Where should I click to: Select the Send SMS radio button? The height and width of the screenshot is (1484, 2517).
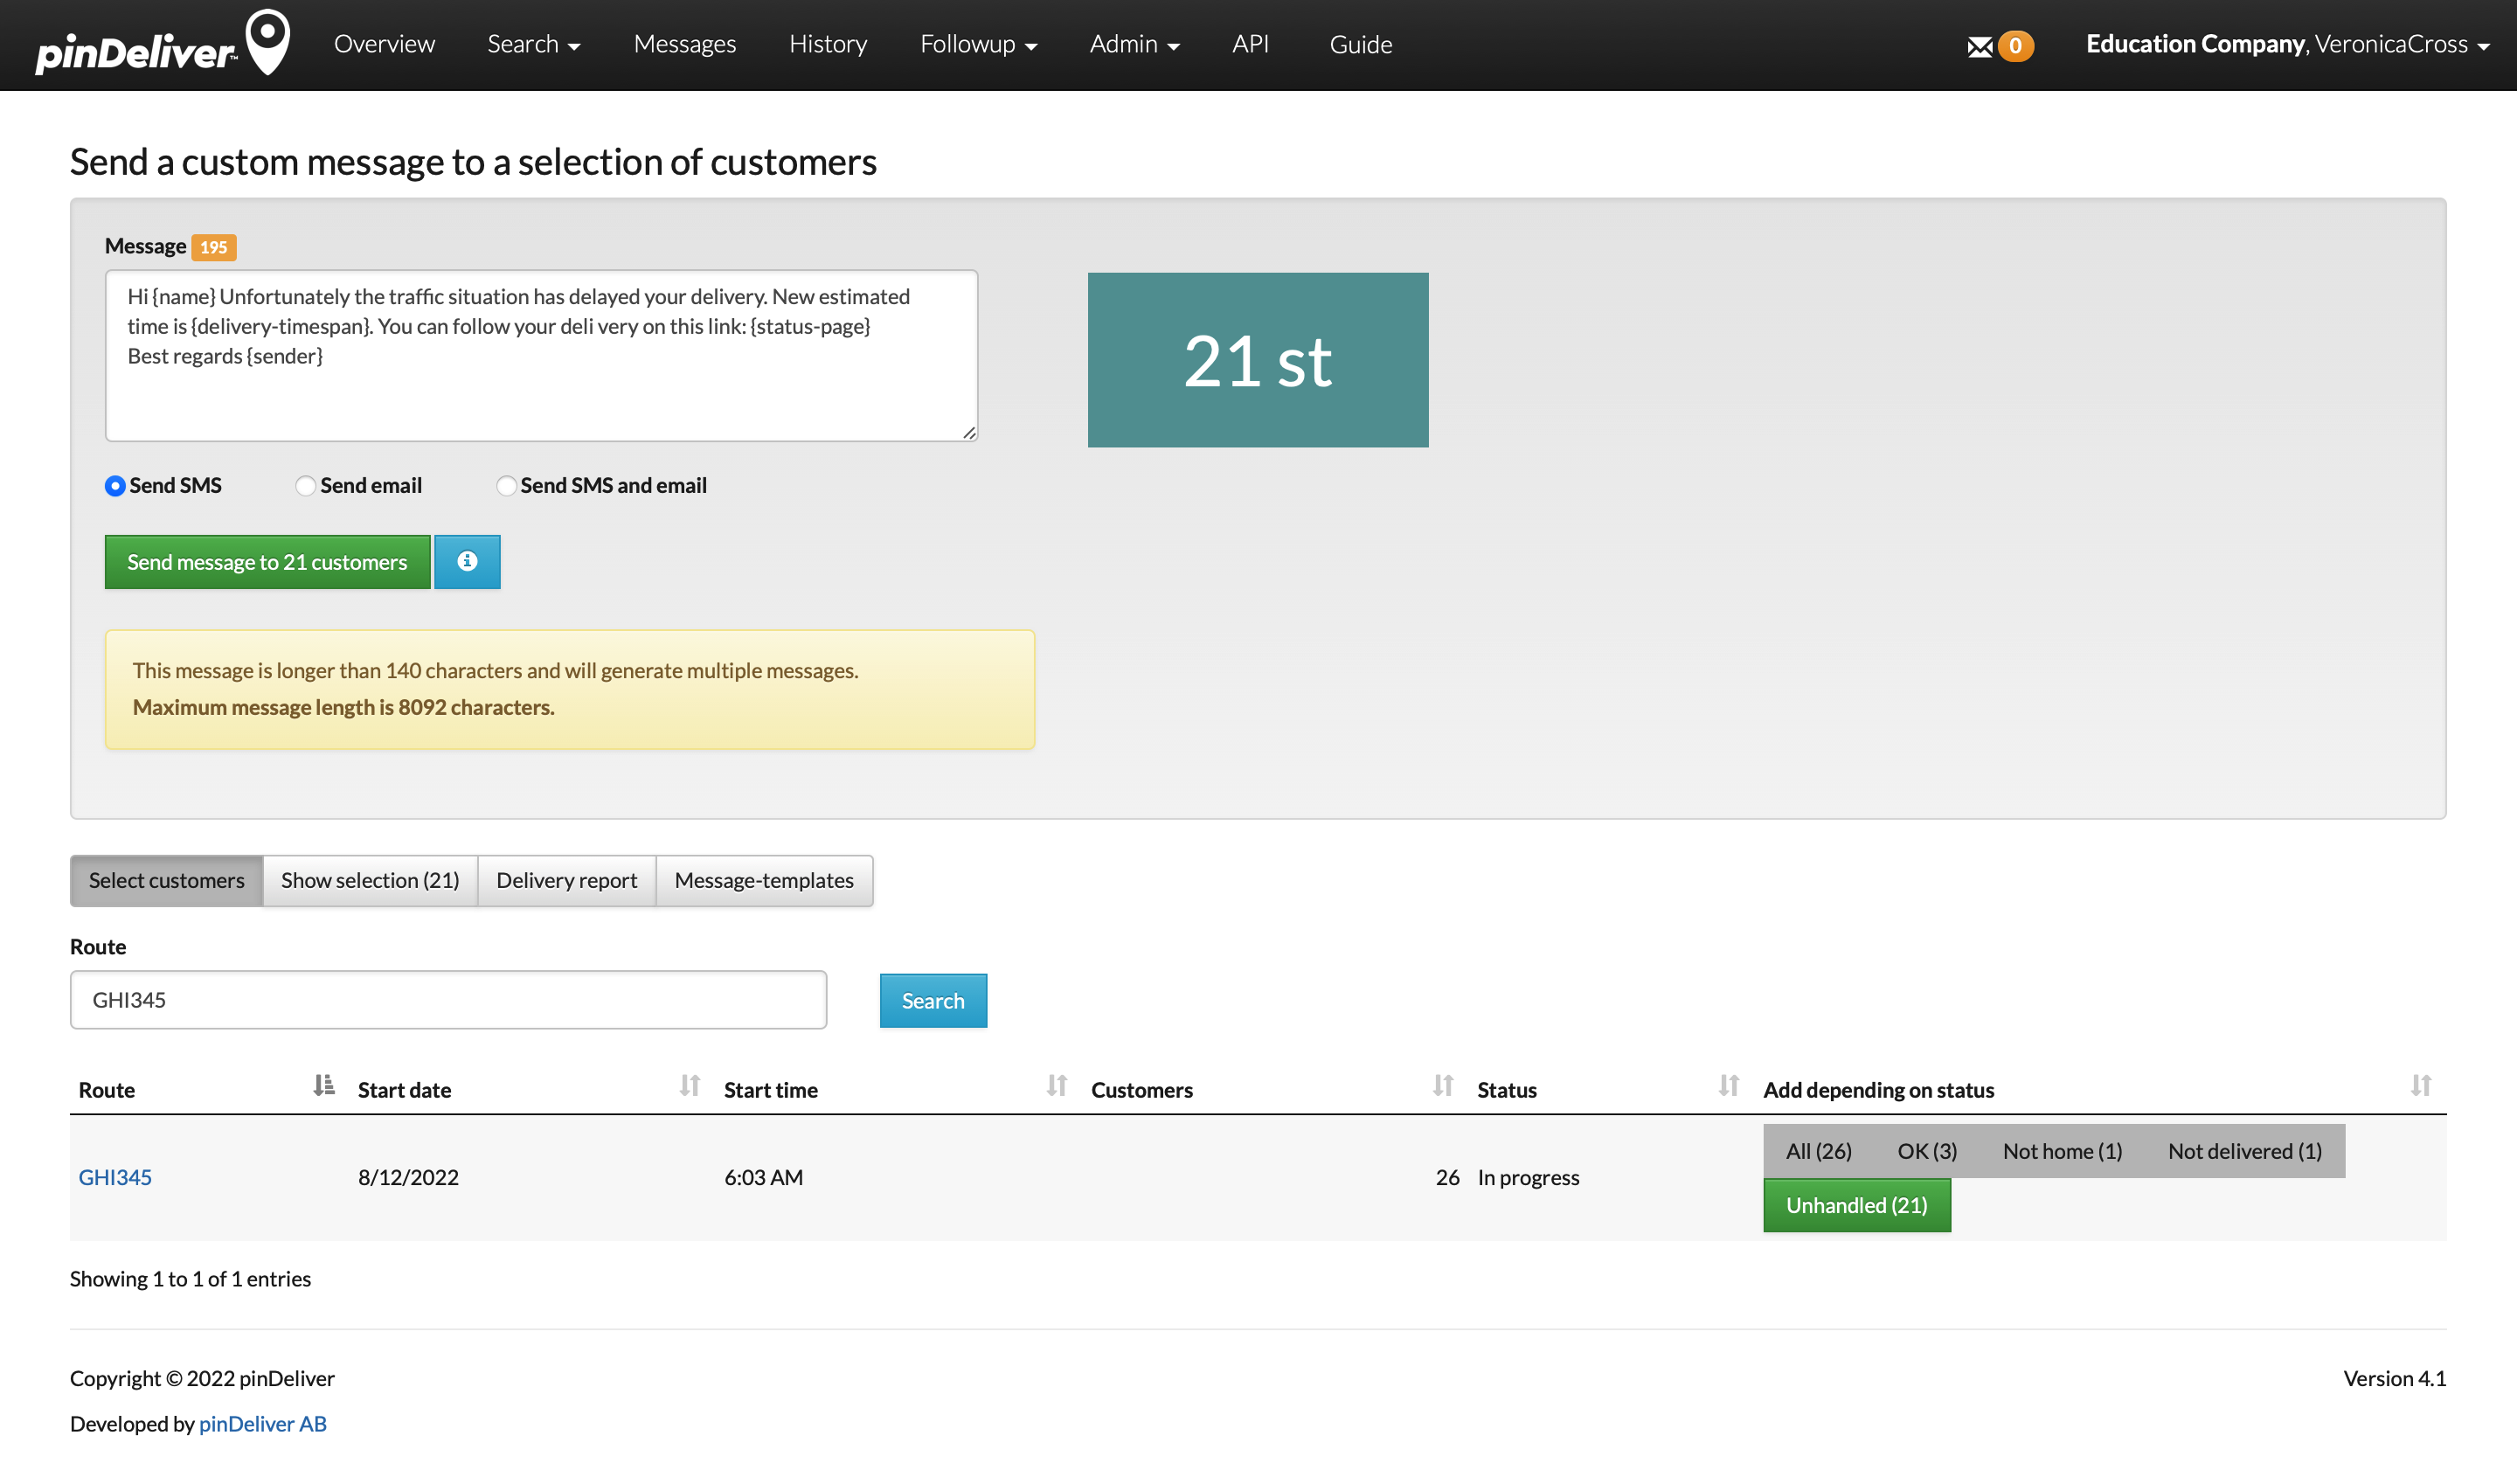point(115,486)
